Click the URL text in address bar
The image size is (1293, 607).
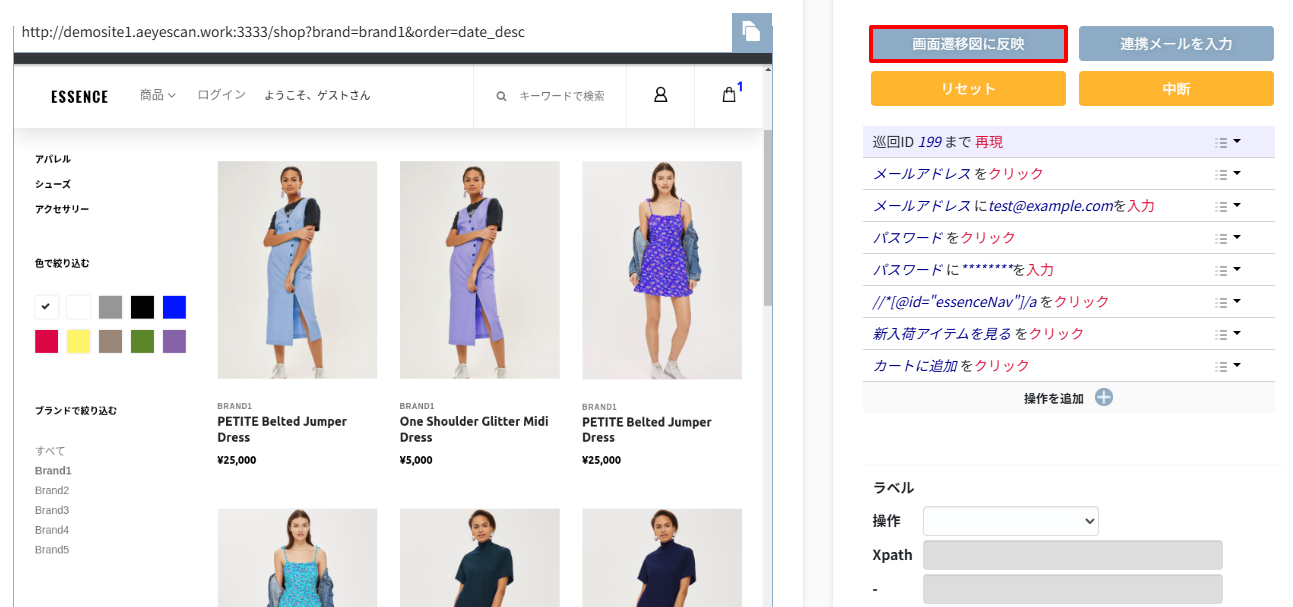(272, 32)
